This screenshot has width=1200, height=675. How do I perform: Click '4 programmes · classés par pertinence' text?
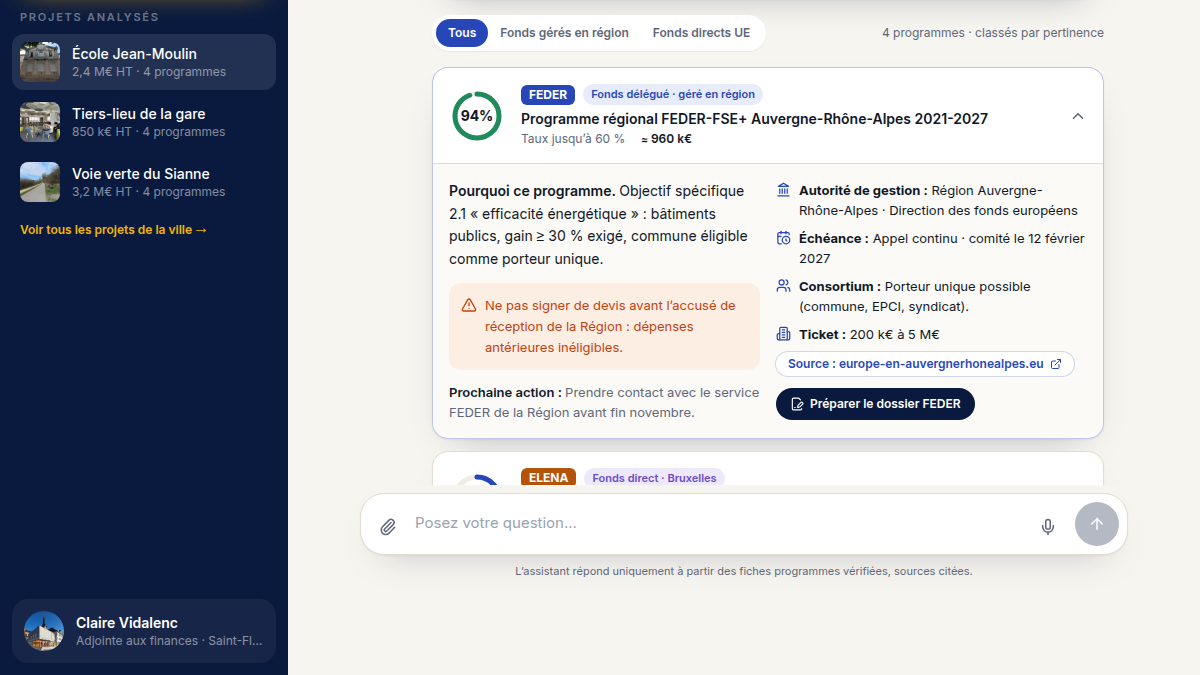[993, 33]
